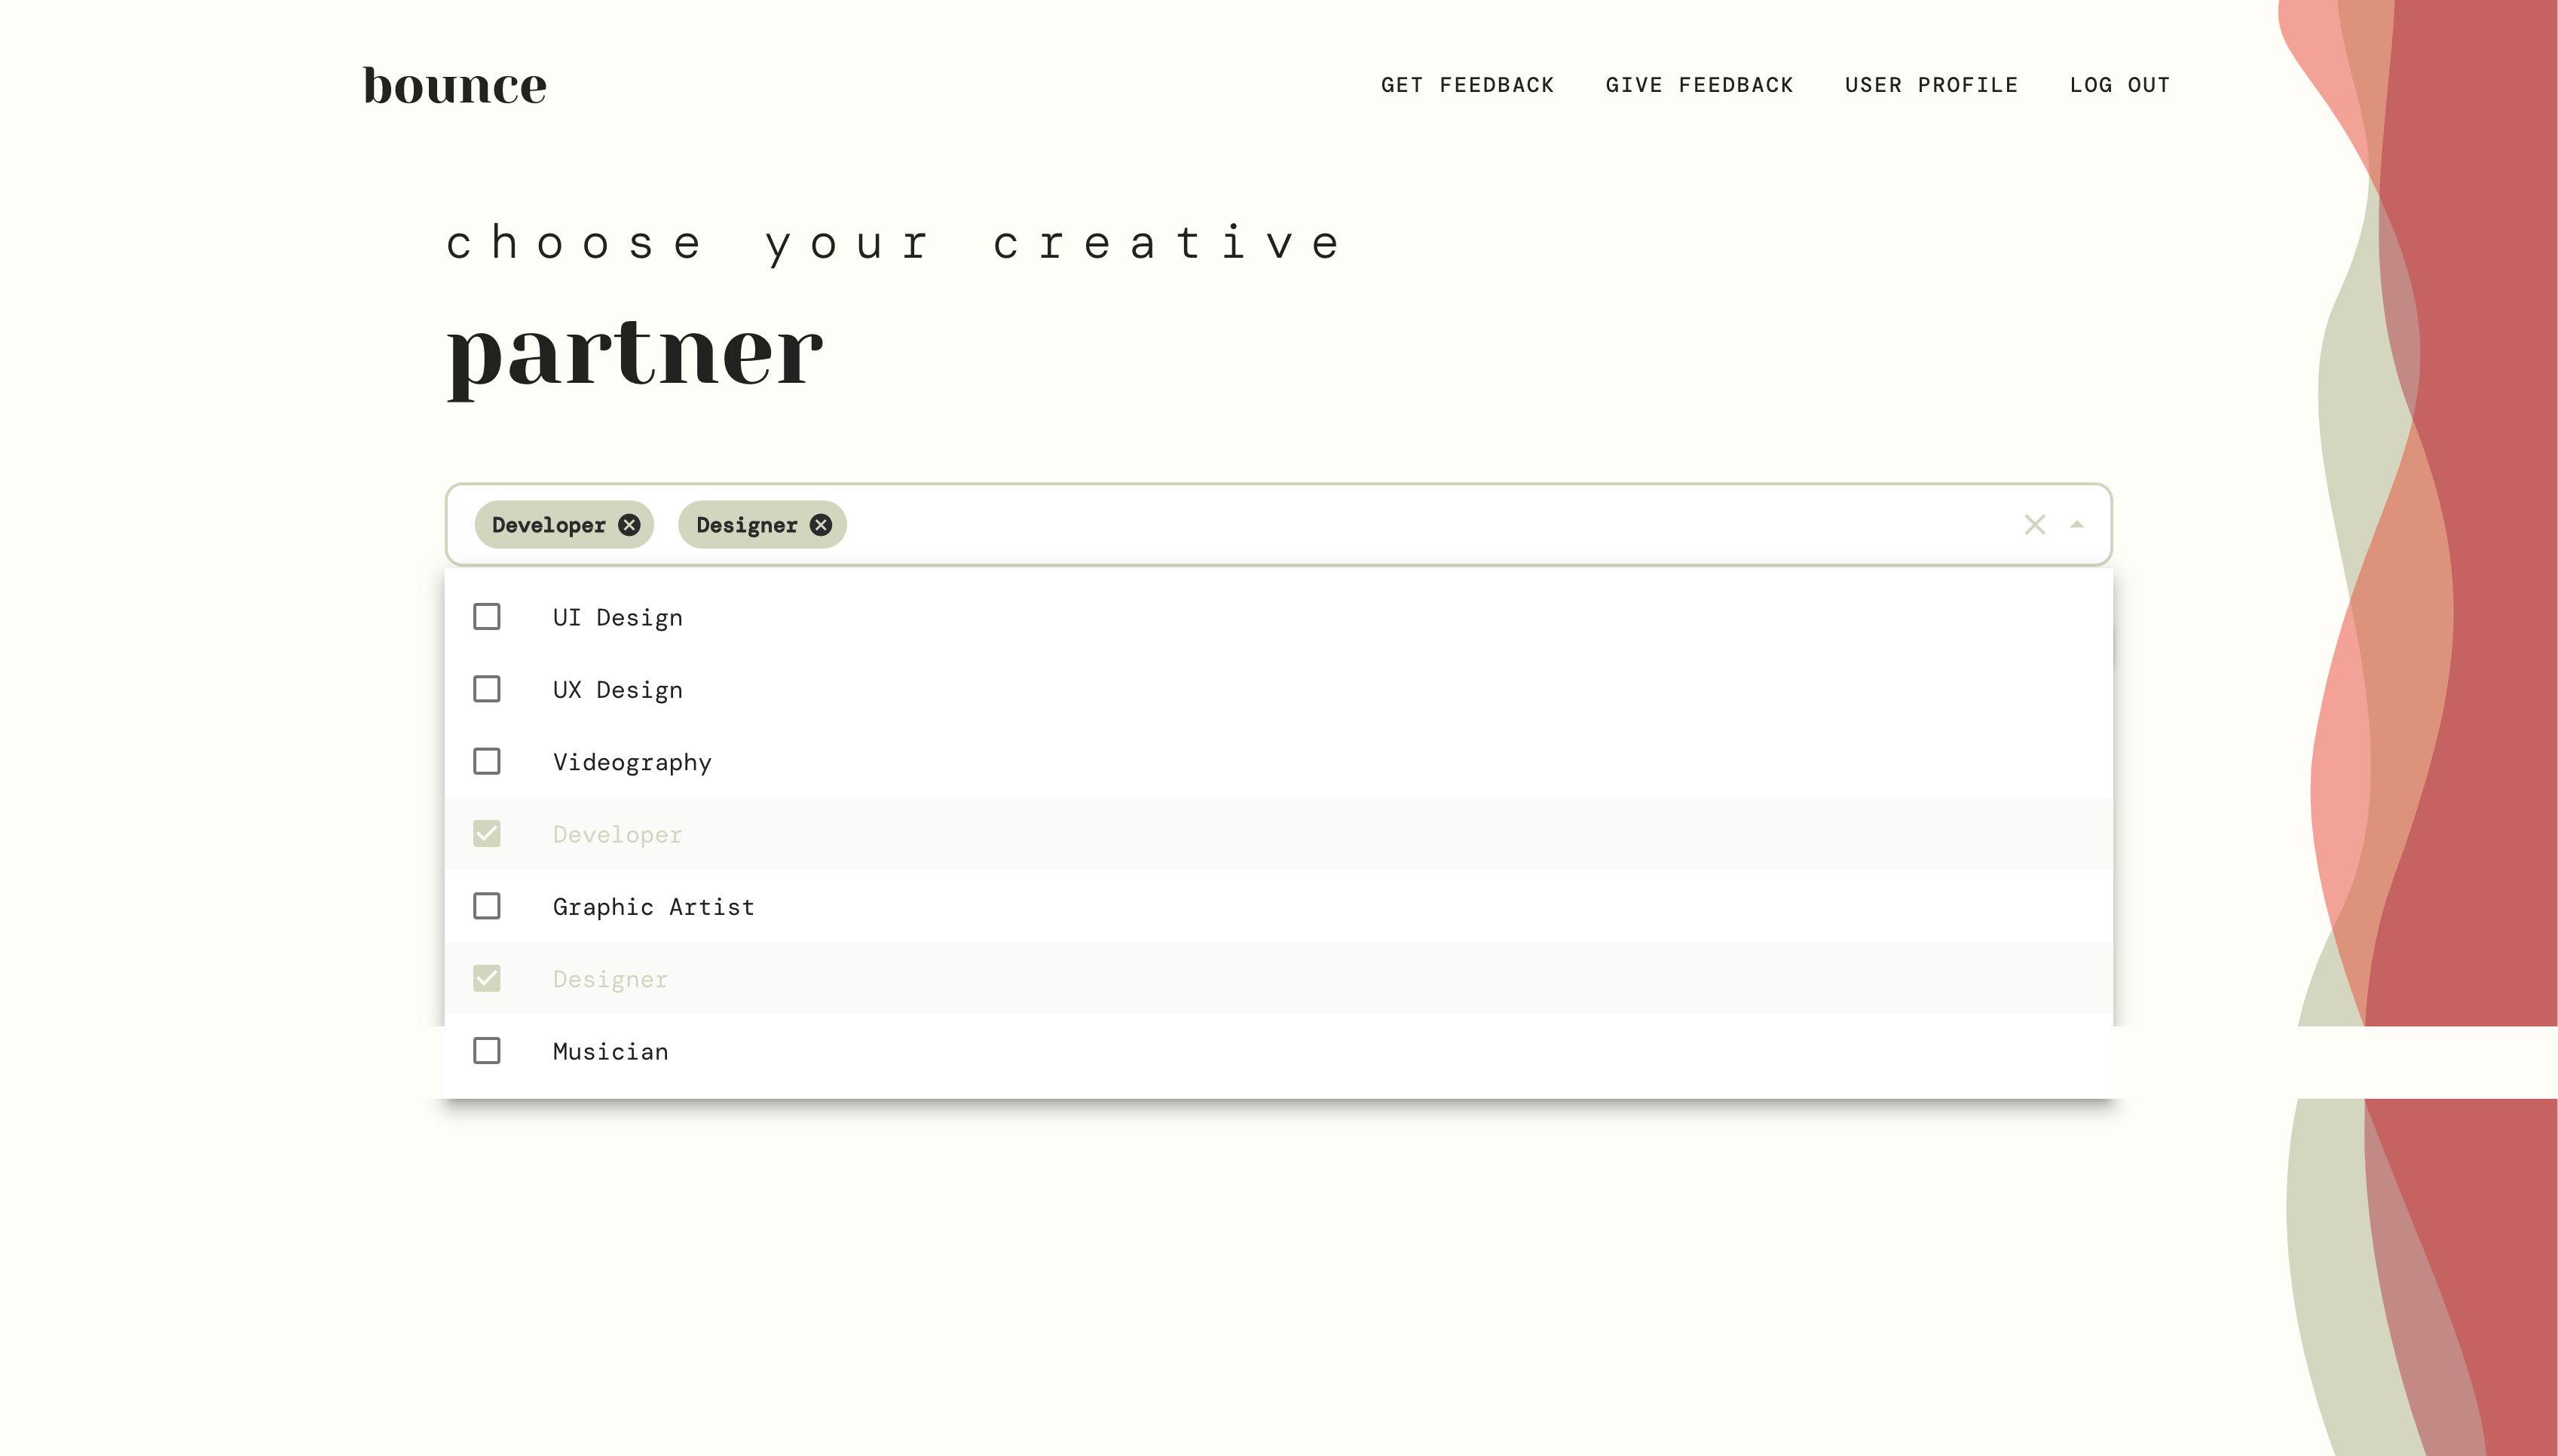Select the Videography option label
The width and height of the screenshot is (2558, 1456).
pyautogui.click(x=632, y=762)
